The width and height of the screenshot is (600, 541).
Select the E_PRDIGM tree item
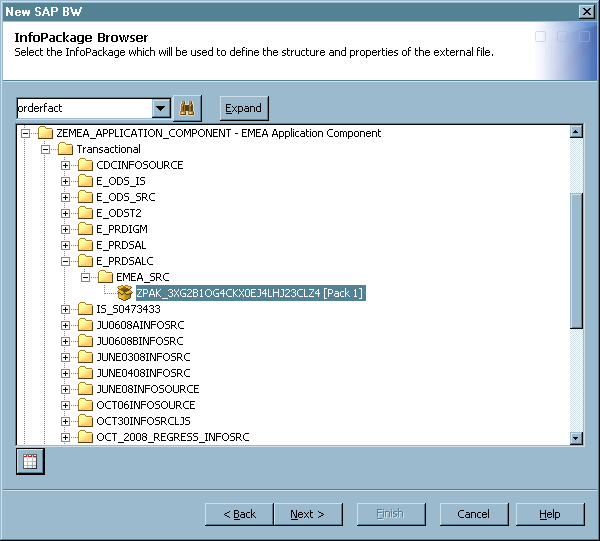[121, 229]
